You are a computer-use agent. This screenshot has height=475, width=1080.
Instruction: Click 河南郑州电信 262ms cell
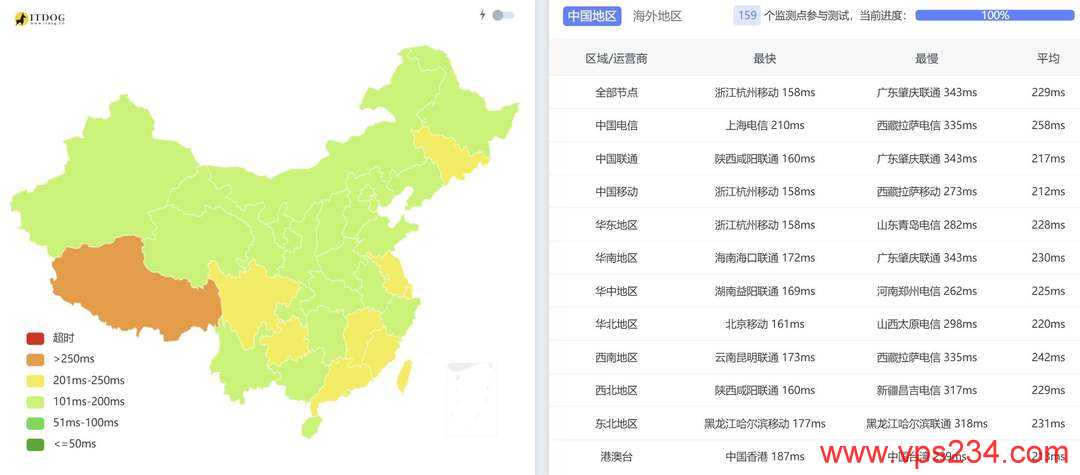tap(926, 291)
